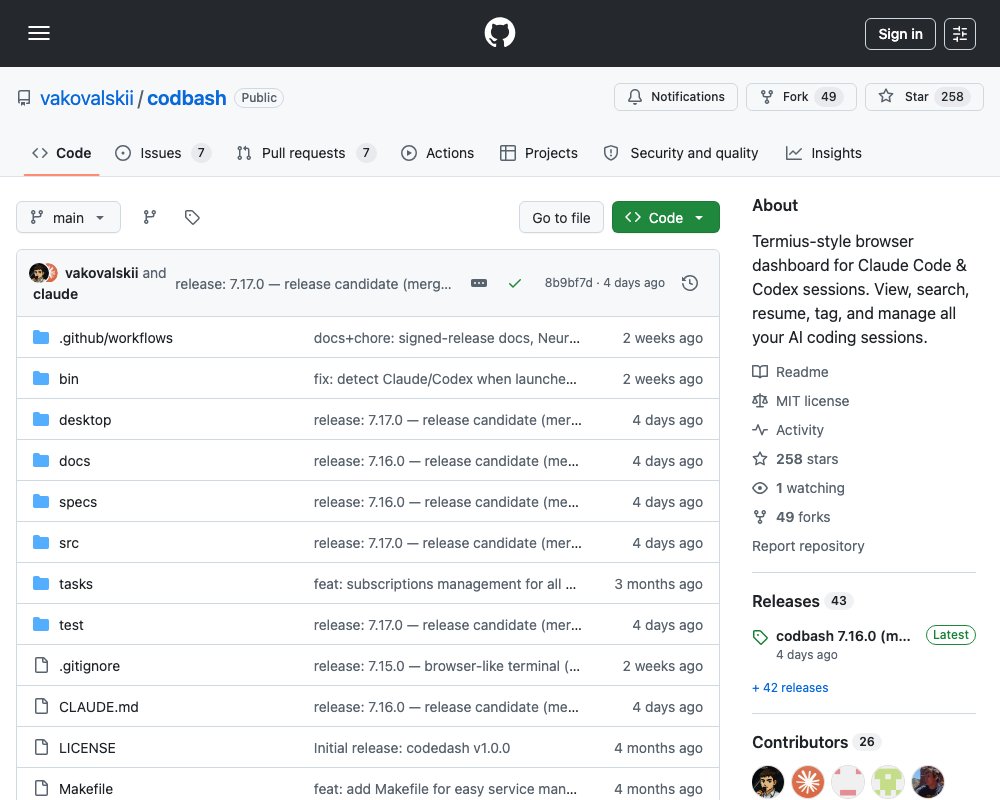This screenshot has width=1000, height=800.
Task: Open the Readme link in About
Action: coord(790,372)
